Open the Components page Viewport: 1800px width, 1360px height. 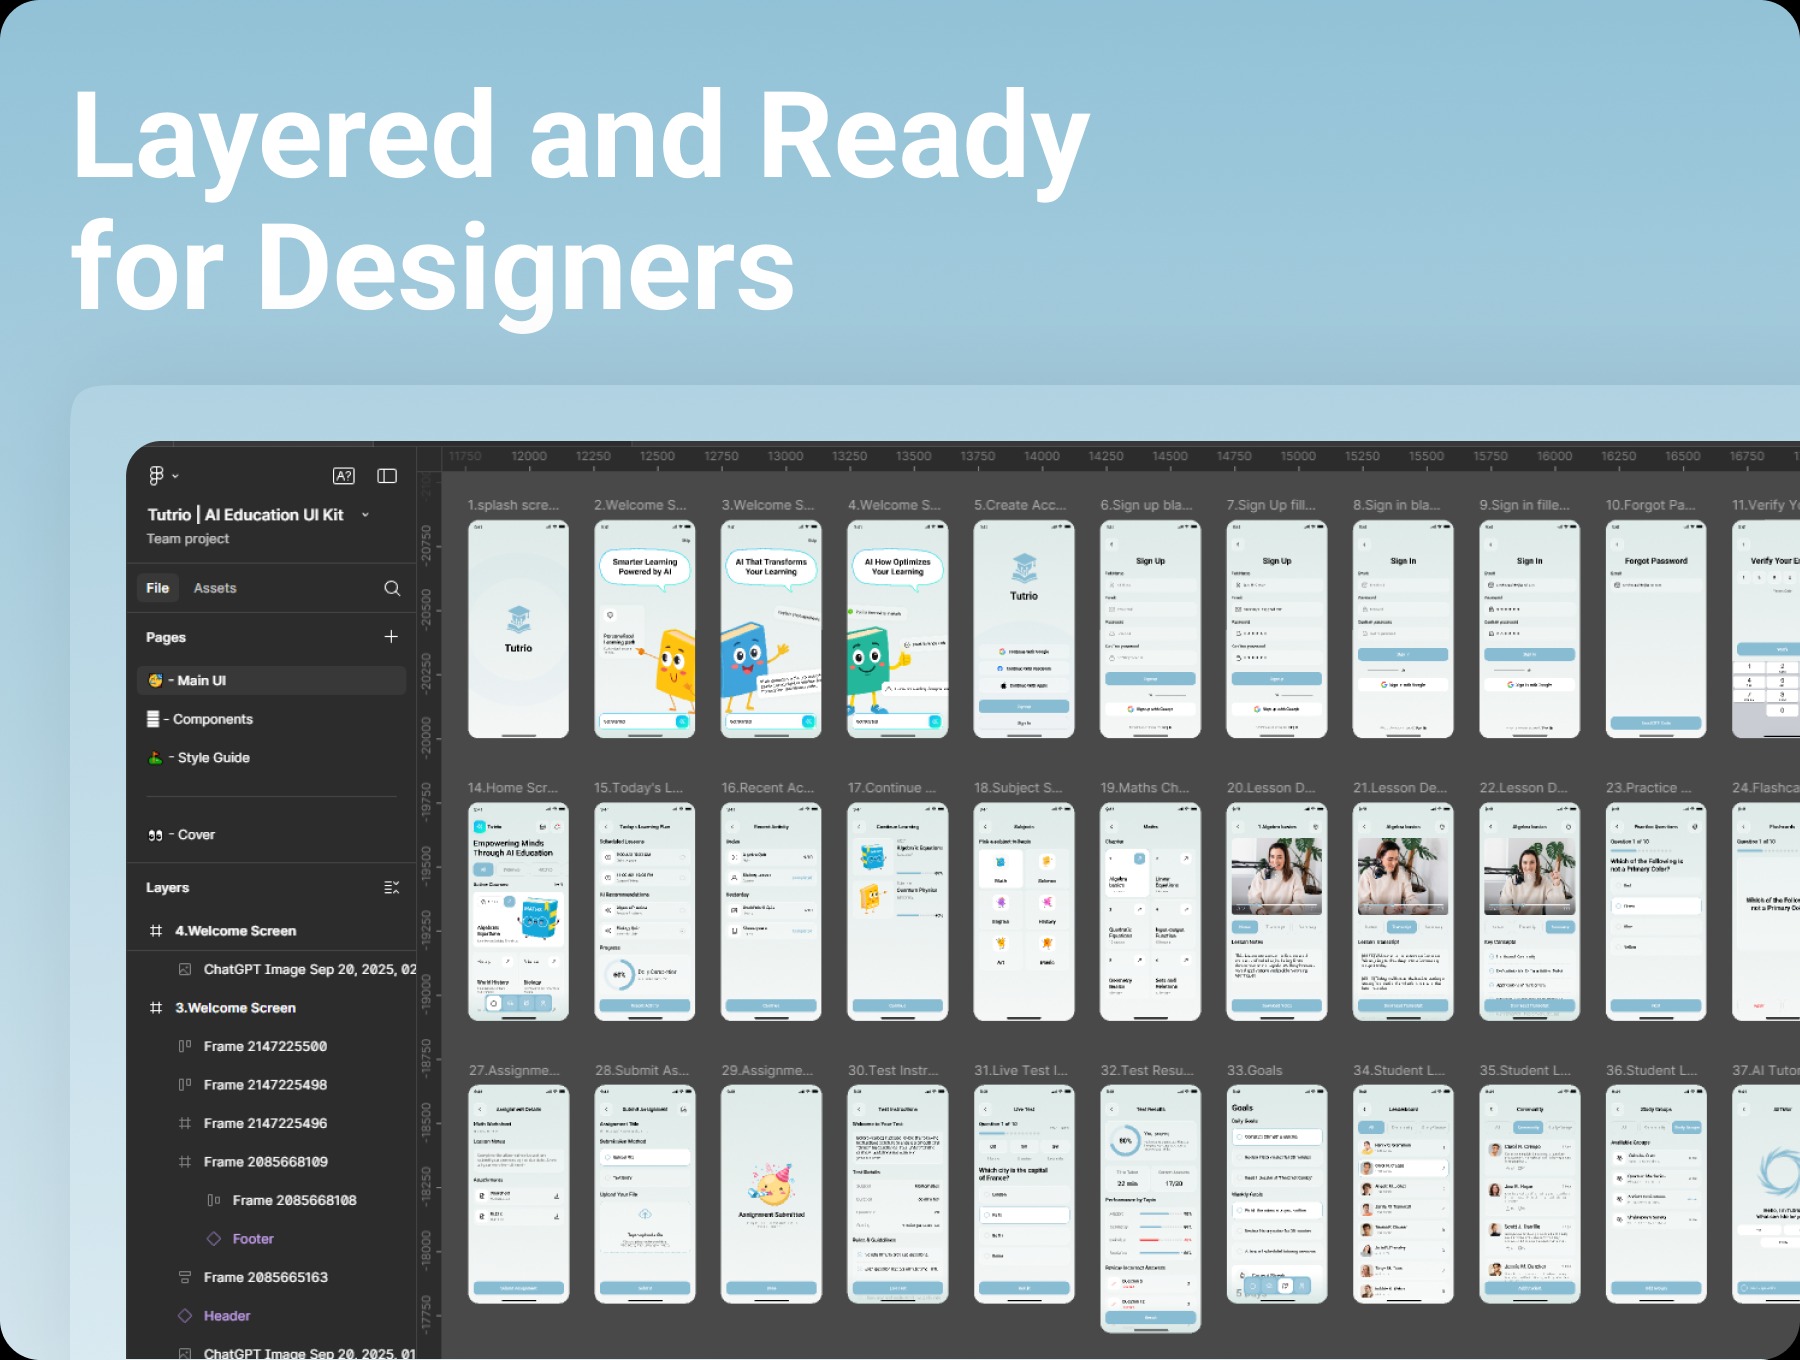coord(213,718)
